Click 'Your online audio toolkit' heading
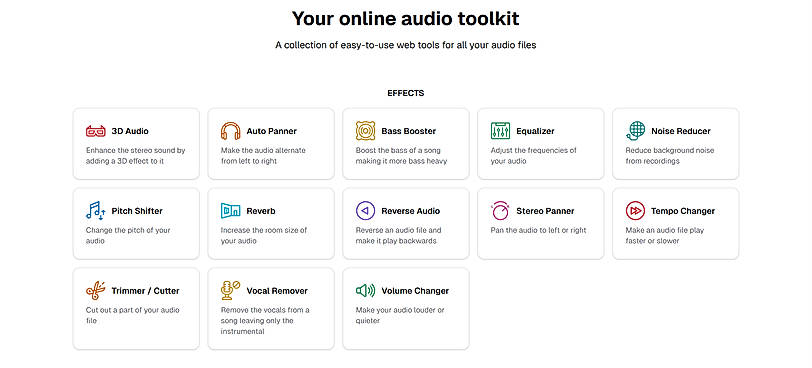The width and height of the screenshot is (812, 368). 405,19
